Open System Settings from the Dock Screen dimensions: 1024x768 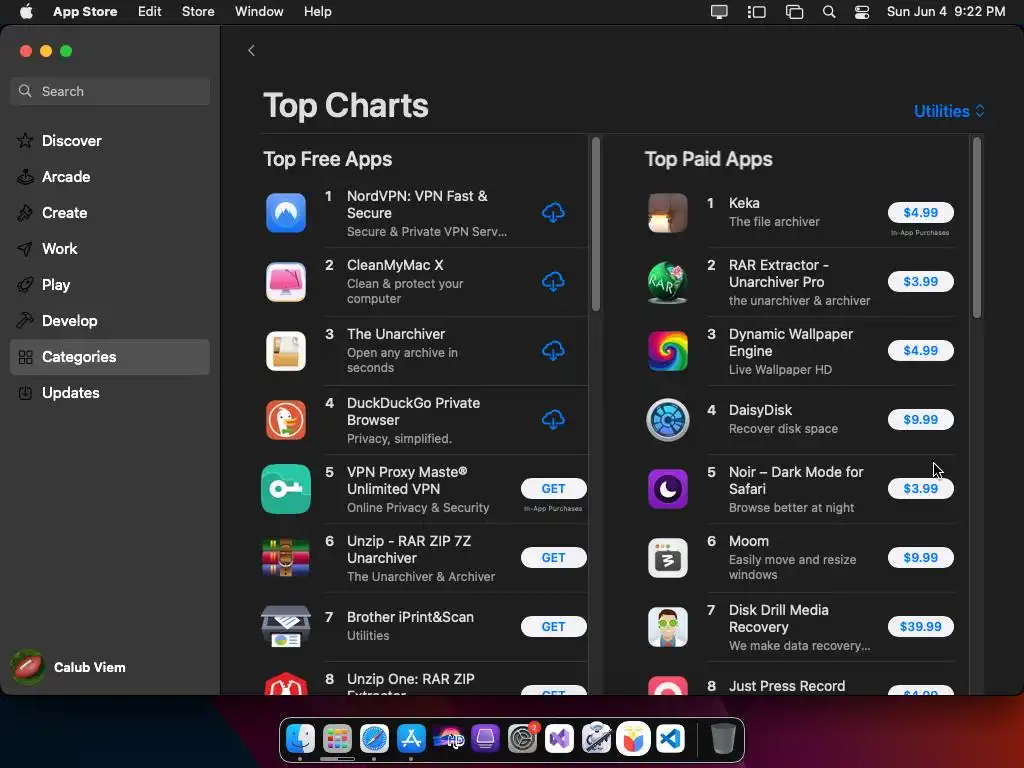(522, 739)
